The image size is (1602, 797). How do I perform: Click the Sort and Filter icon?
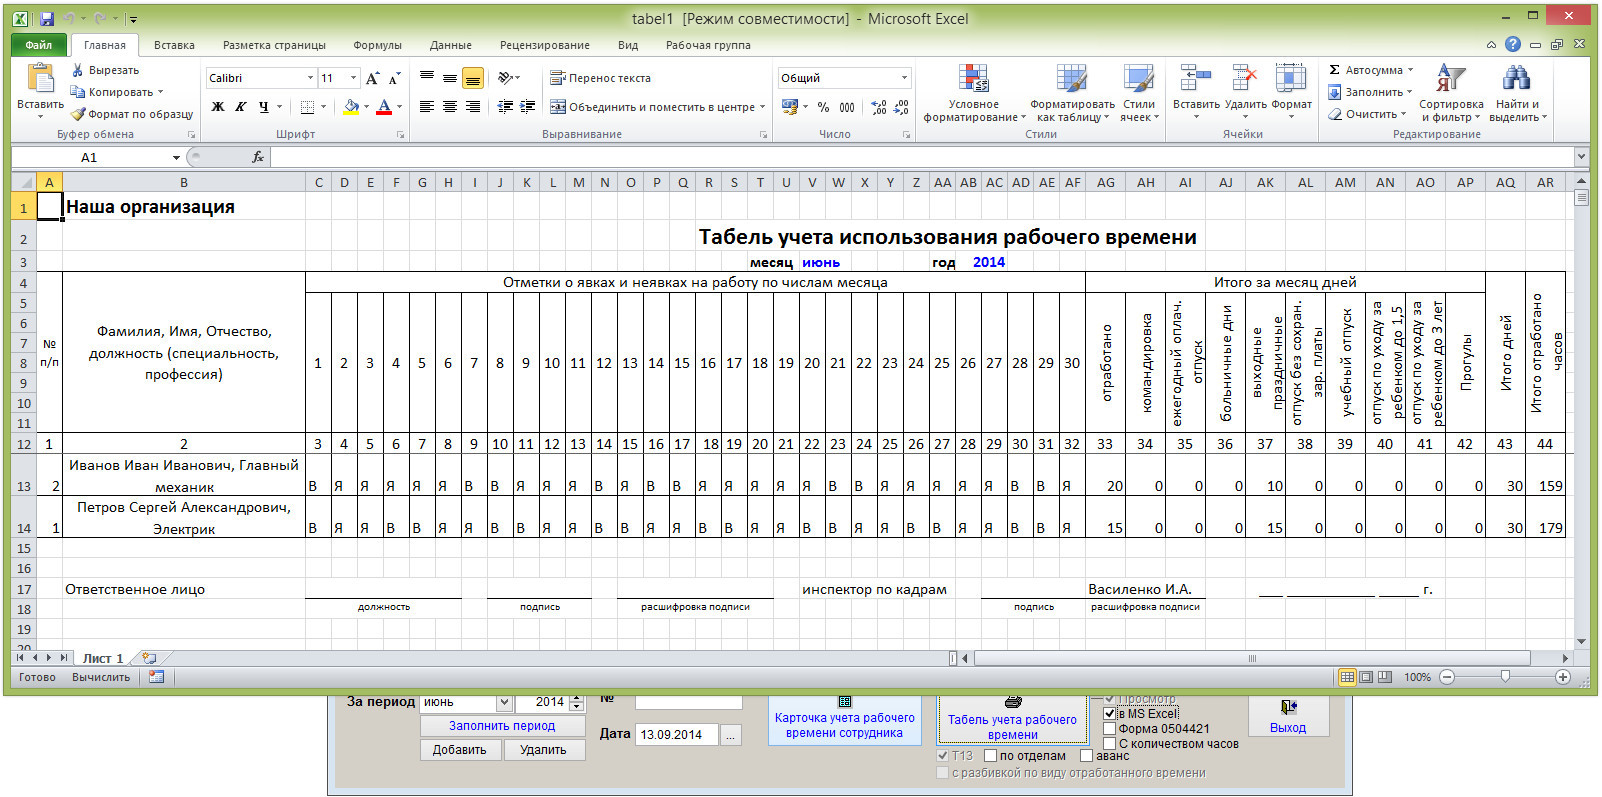[1450, 79]
